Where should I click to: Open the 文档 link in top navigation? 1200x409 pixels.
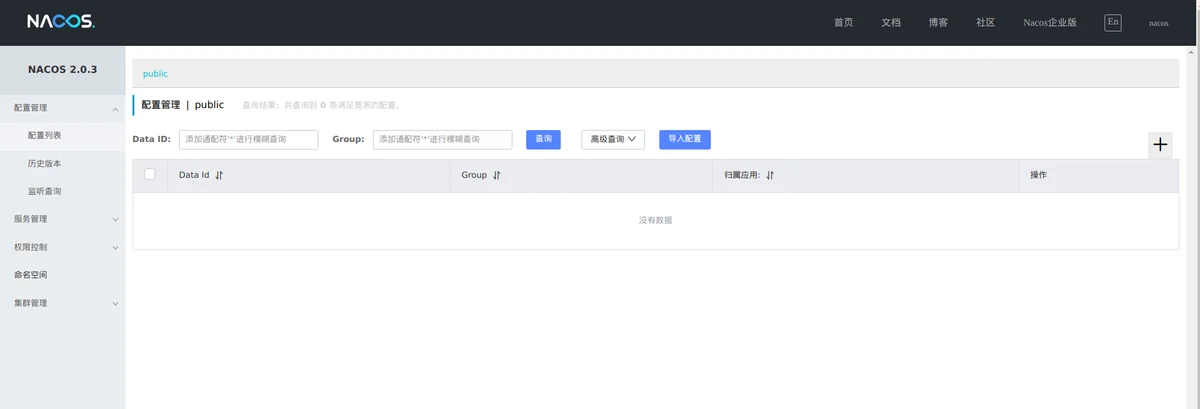click(x=891, y=23)
